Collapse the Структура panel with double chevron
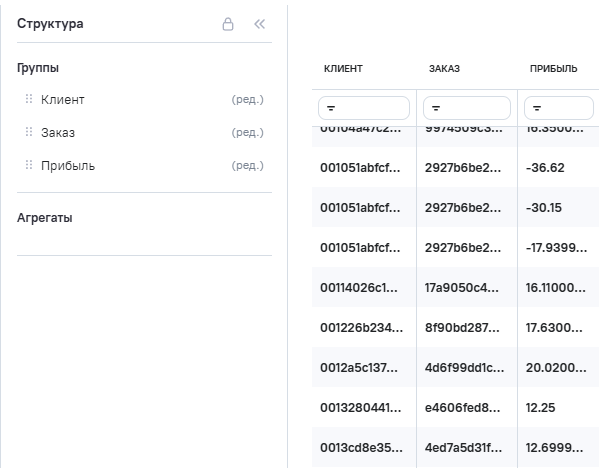The height and width of the screenshot is (468, 599). pyautogui.click(x=259, y=24)
